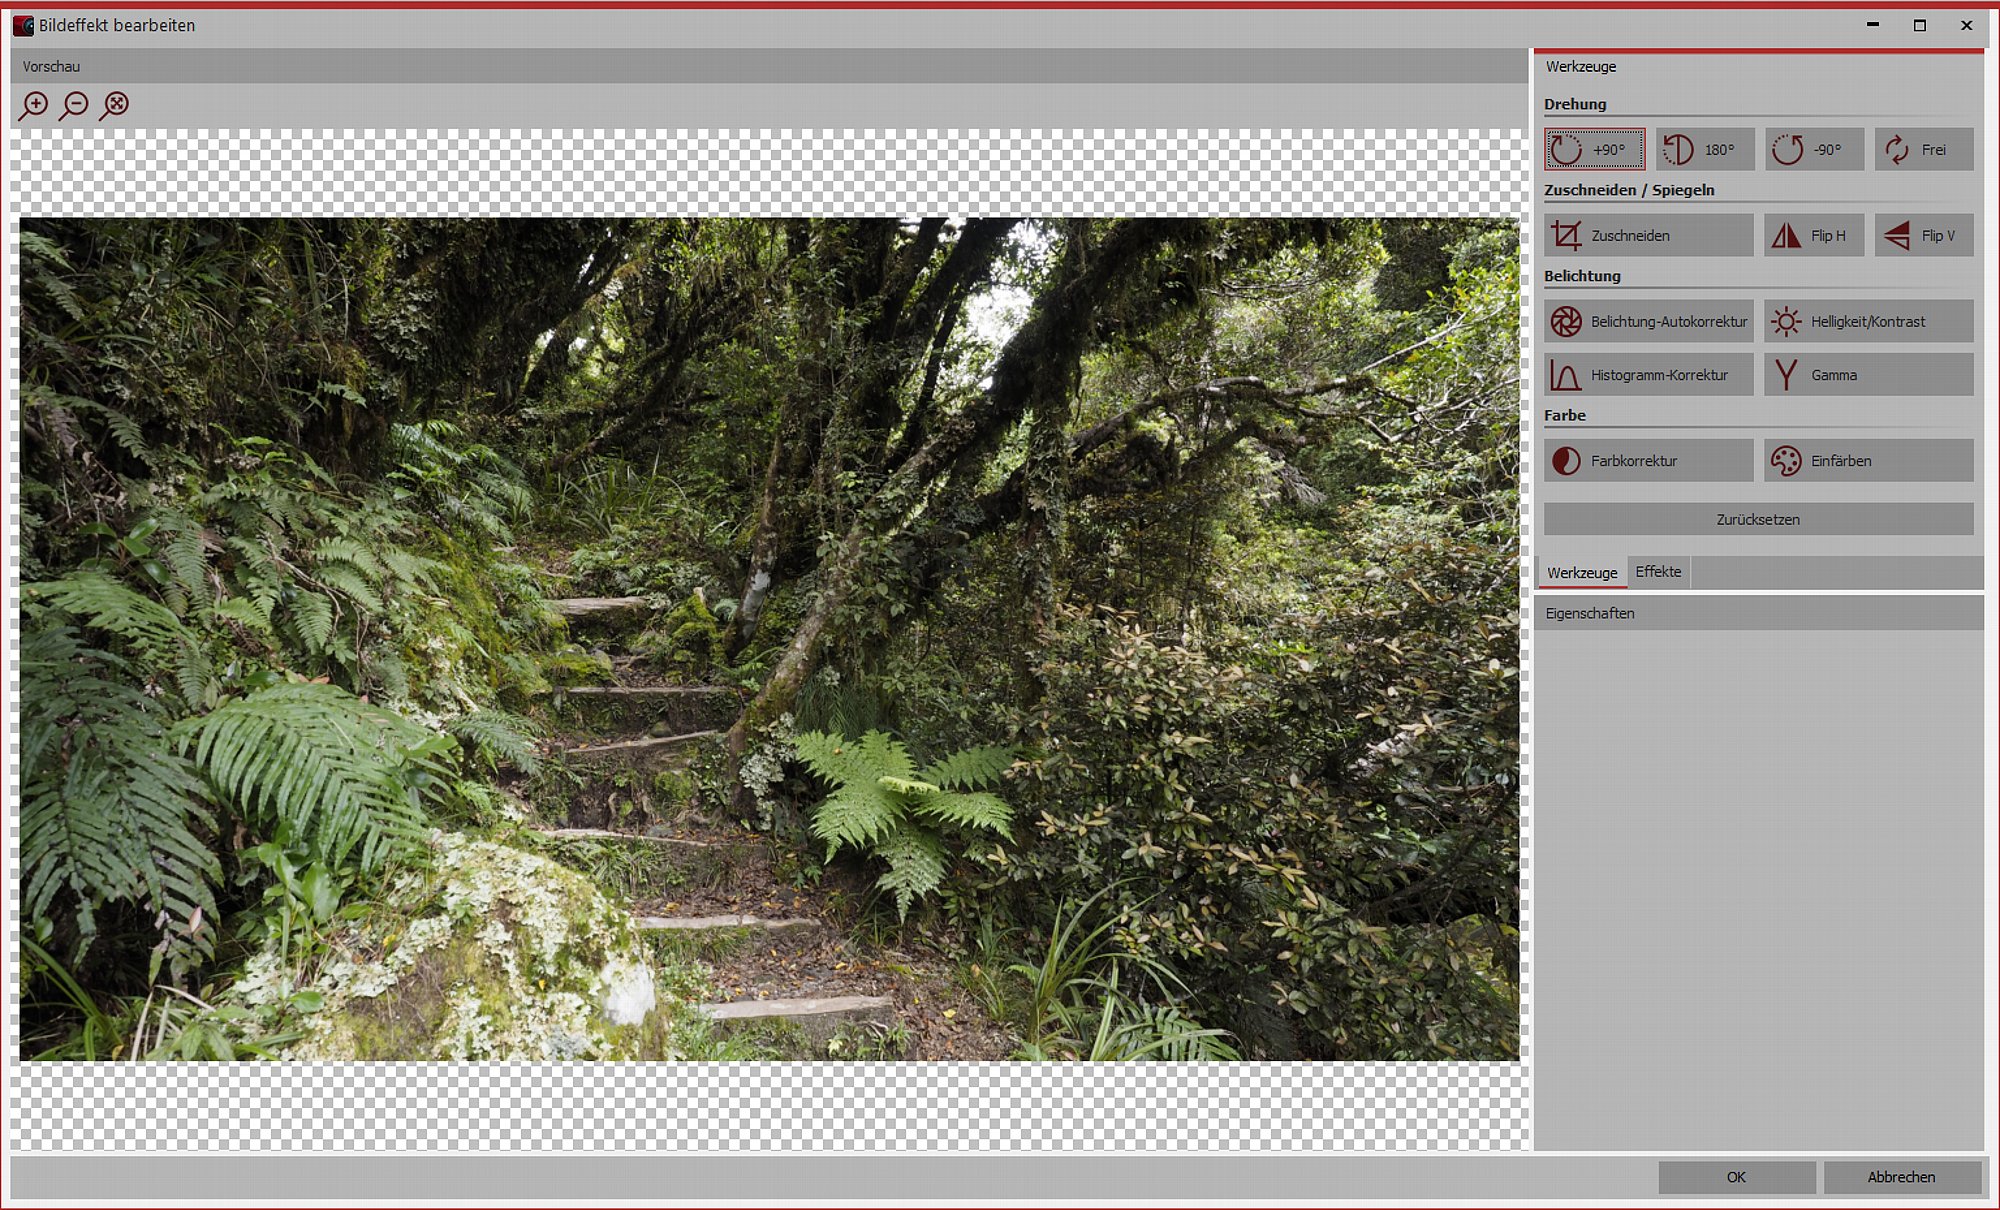Click the zoom-to-fit magnifier icon
This screenshot has height=1210, width=2000.
tap(115, 105)
